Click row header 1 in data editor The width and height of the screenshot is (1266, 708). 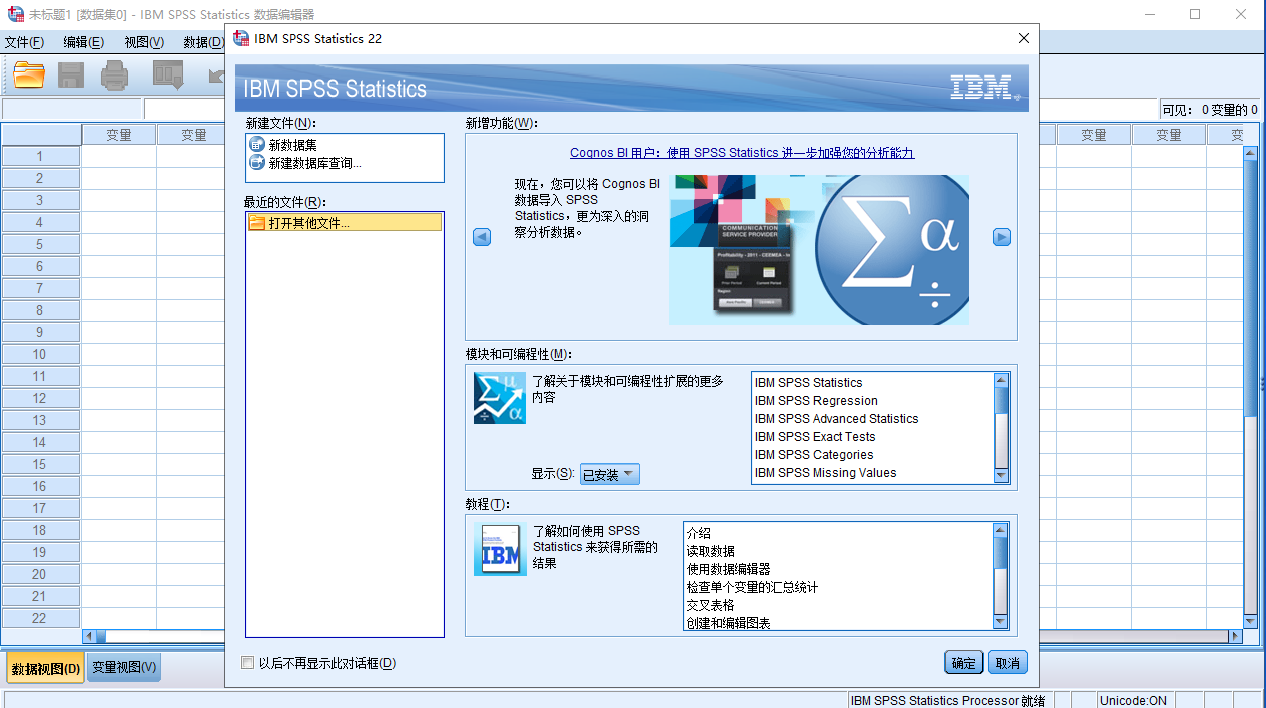[40, 156]
